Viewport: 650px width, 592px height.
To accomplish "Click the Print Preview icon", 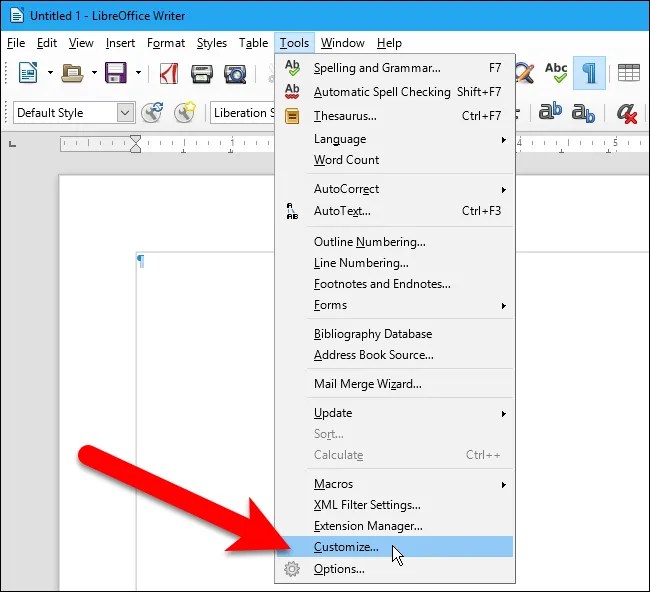I will pos(235,74).
